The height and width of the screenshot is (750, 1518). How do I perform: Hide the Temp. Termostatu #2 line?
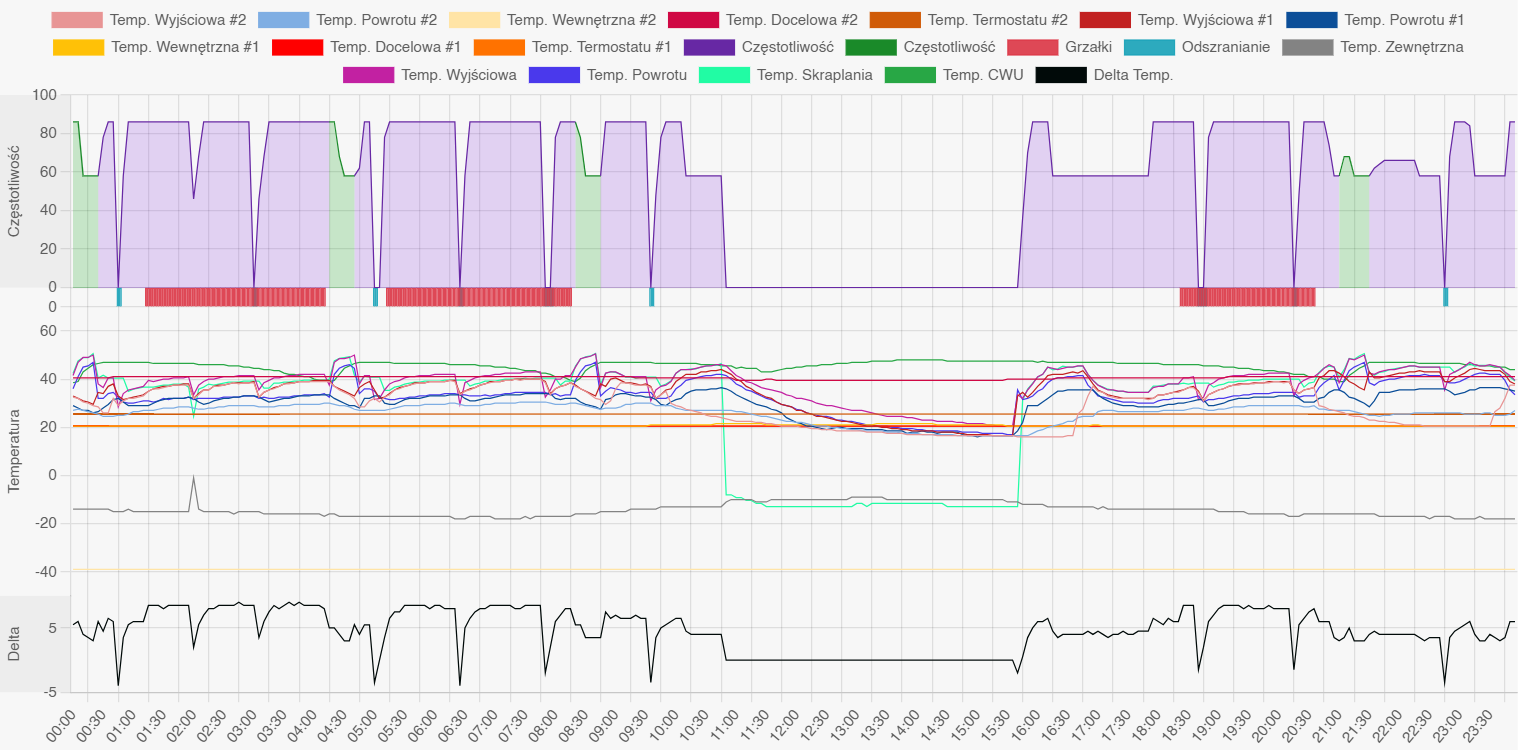pyautogui.click(x=895, y=20)
